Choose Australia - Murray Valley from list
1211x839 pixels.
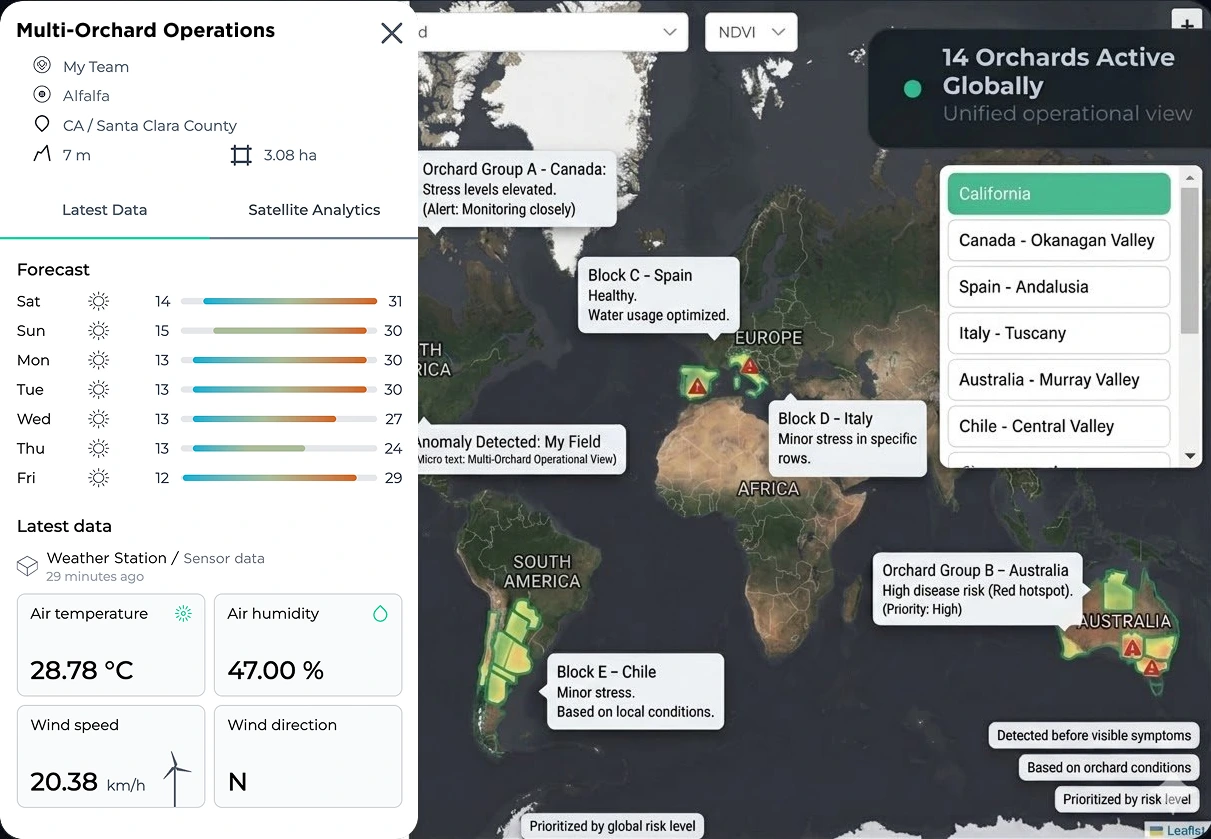click(x=1058, y=380)
